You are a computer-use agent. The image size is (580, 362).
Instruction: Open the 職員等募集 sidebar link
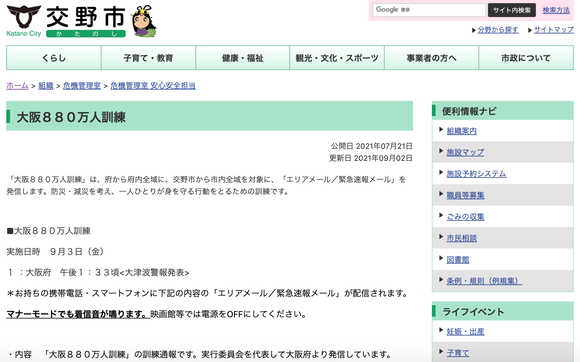coord(465,195)
